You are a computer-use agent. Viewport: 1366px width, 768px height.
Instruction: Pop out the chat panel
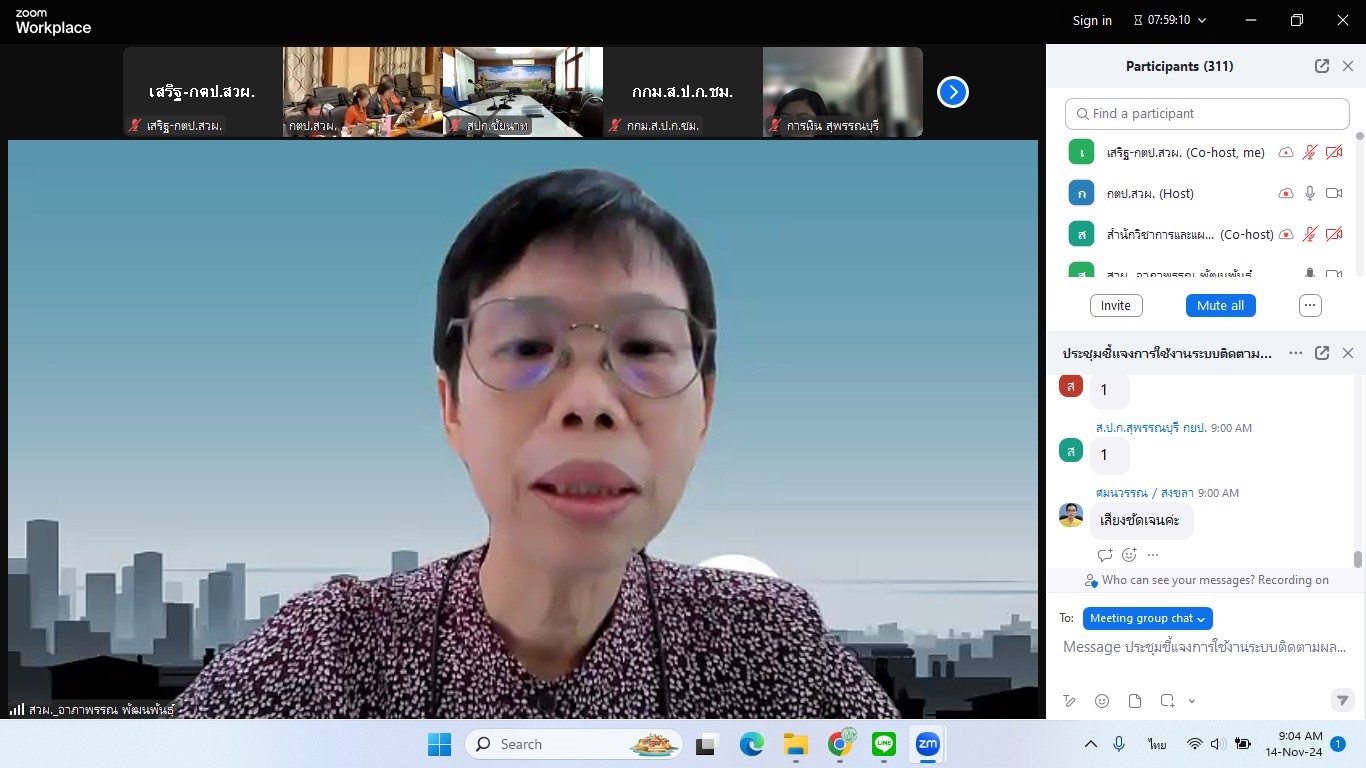(x=1322, y=353)
